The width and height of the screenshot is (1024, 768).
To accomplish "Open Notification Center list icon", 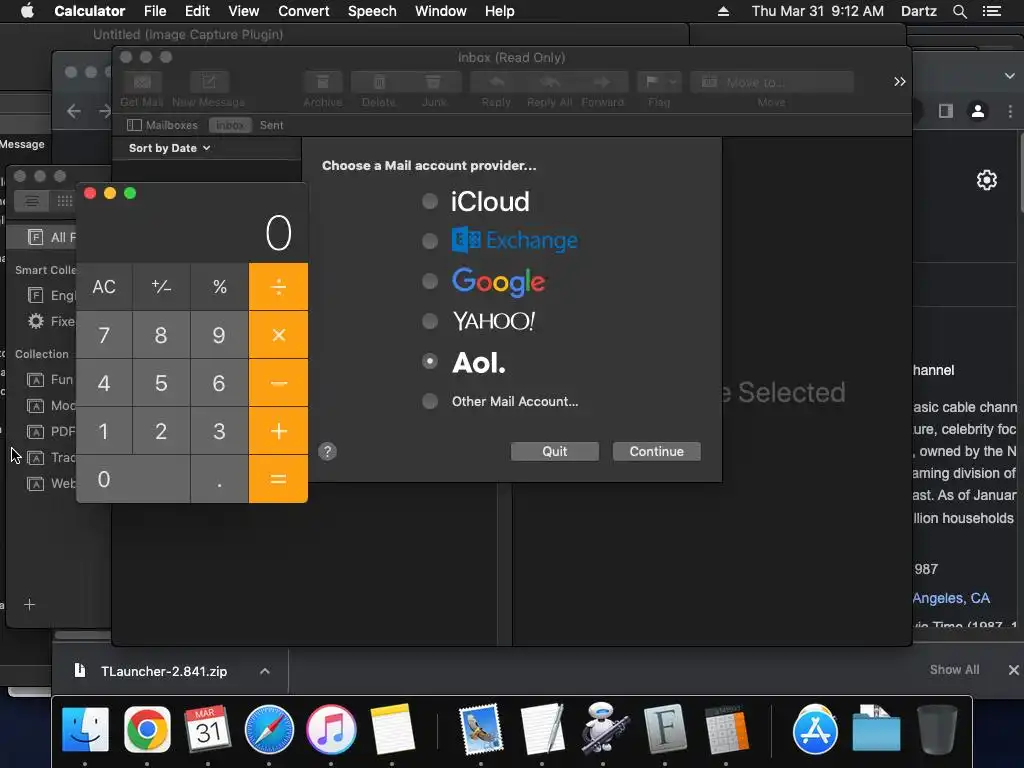I will pyautogui.click(x=992, y=11).
